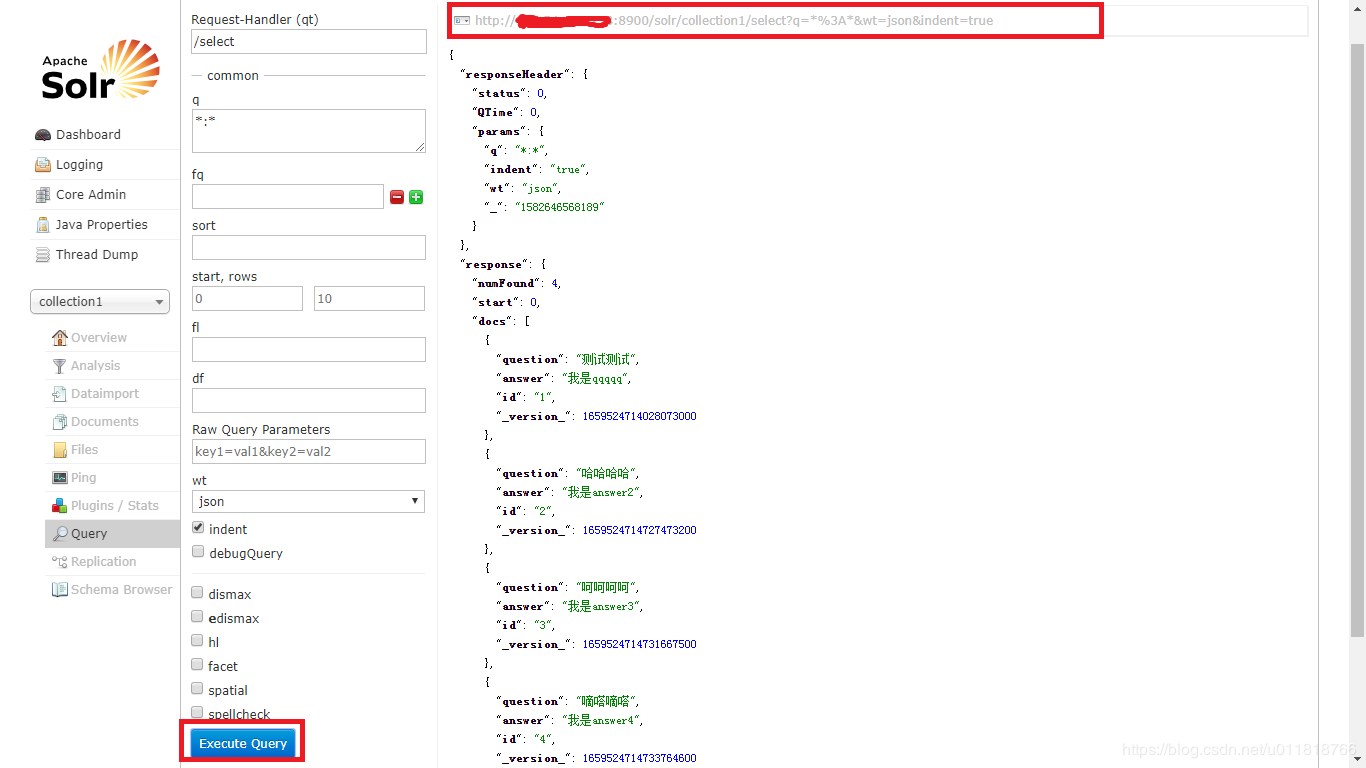Enable the spatial checkbox

click(x=198, y=689)
